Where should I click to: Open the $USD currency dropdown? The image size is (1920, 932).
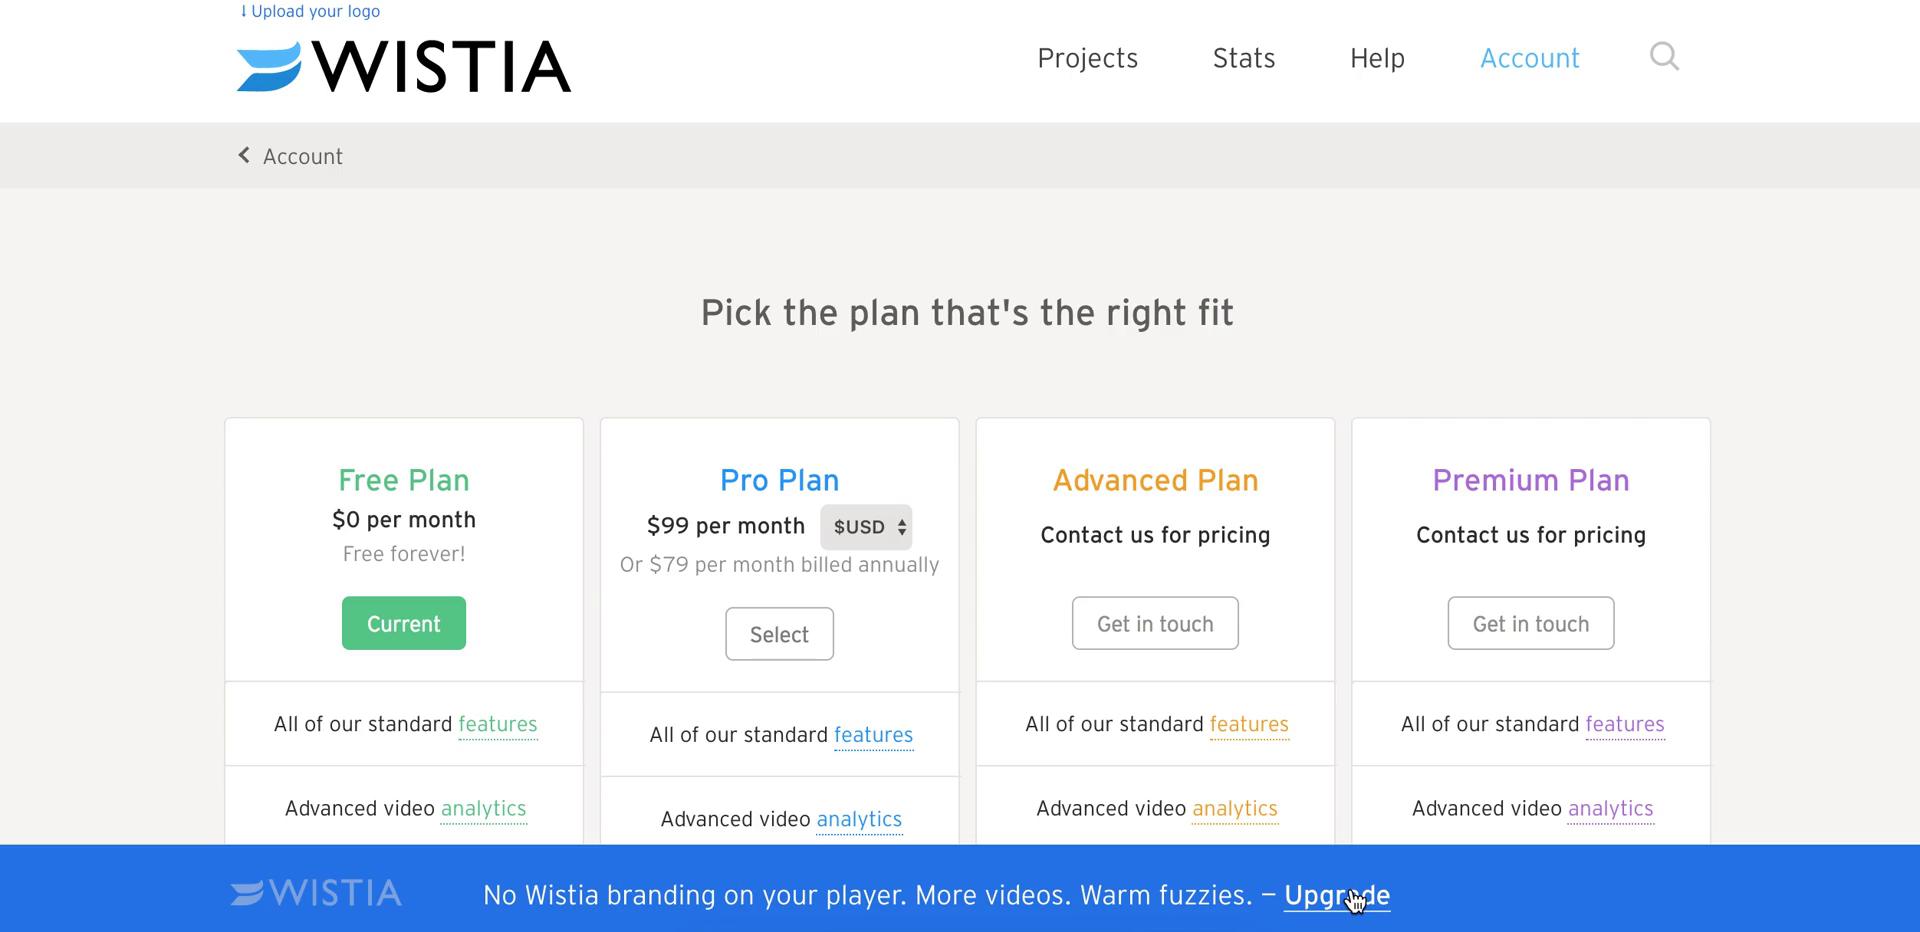coord(866,527)
